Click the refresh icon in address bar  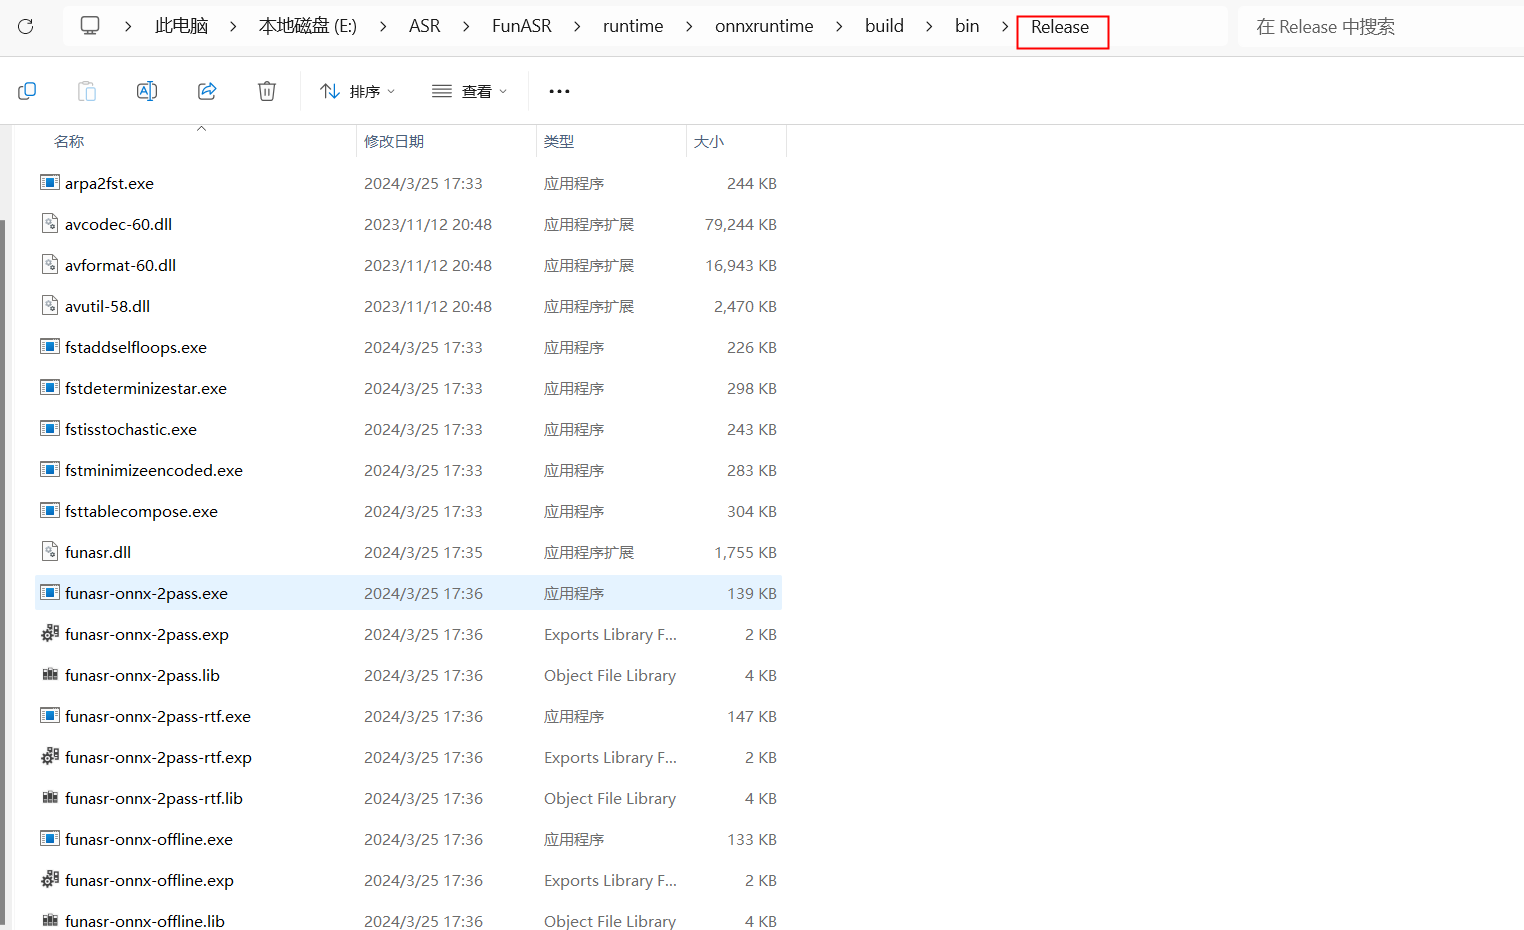click(26, 27)
